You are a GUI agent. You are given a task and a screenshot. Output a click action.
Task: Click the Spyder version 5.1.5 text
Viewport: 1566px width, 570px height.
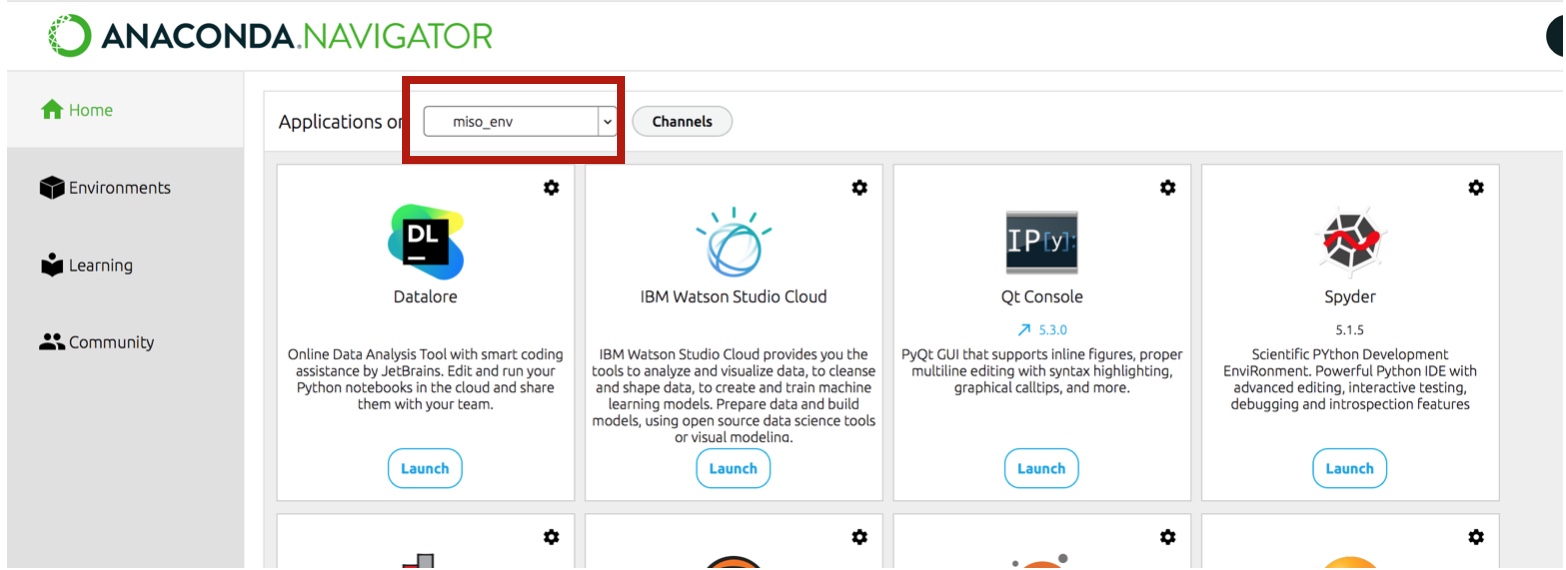click(x=1350, y=328)
